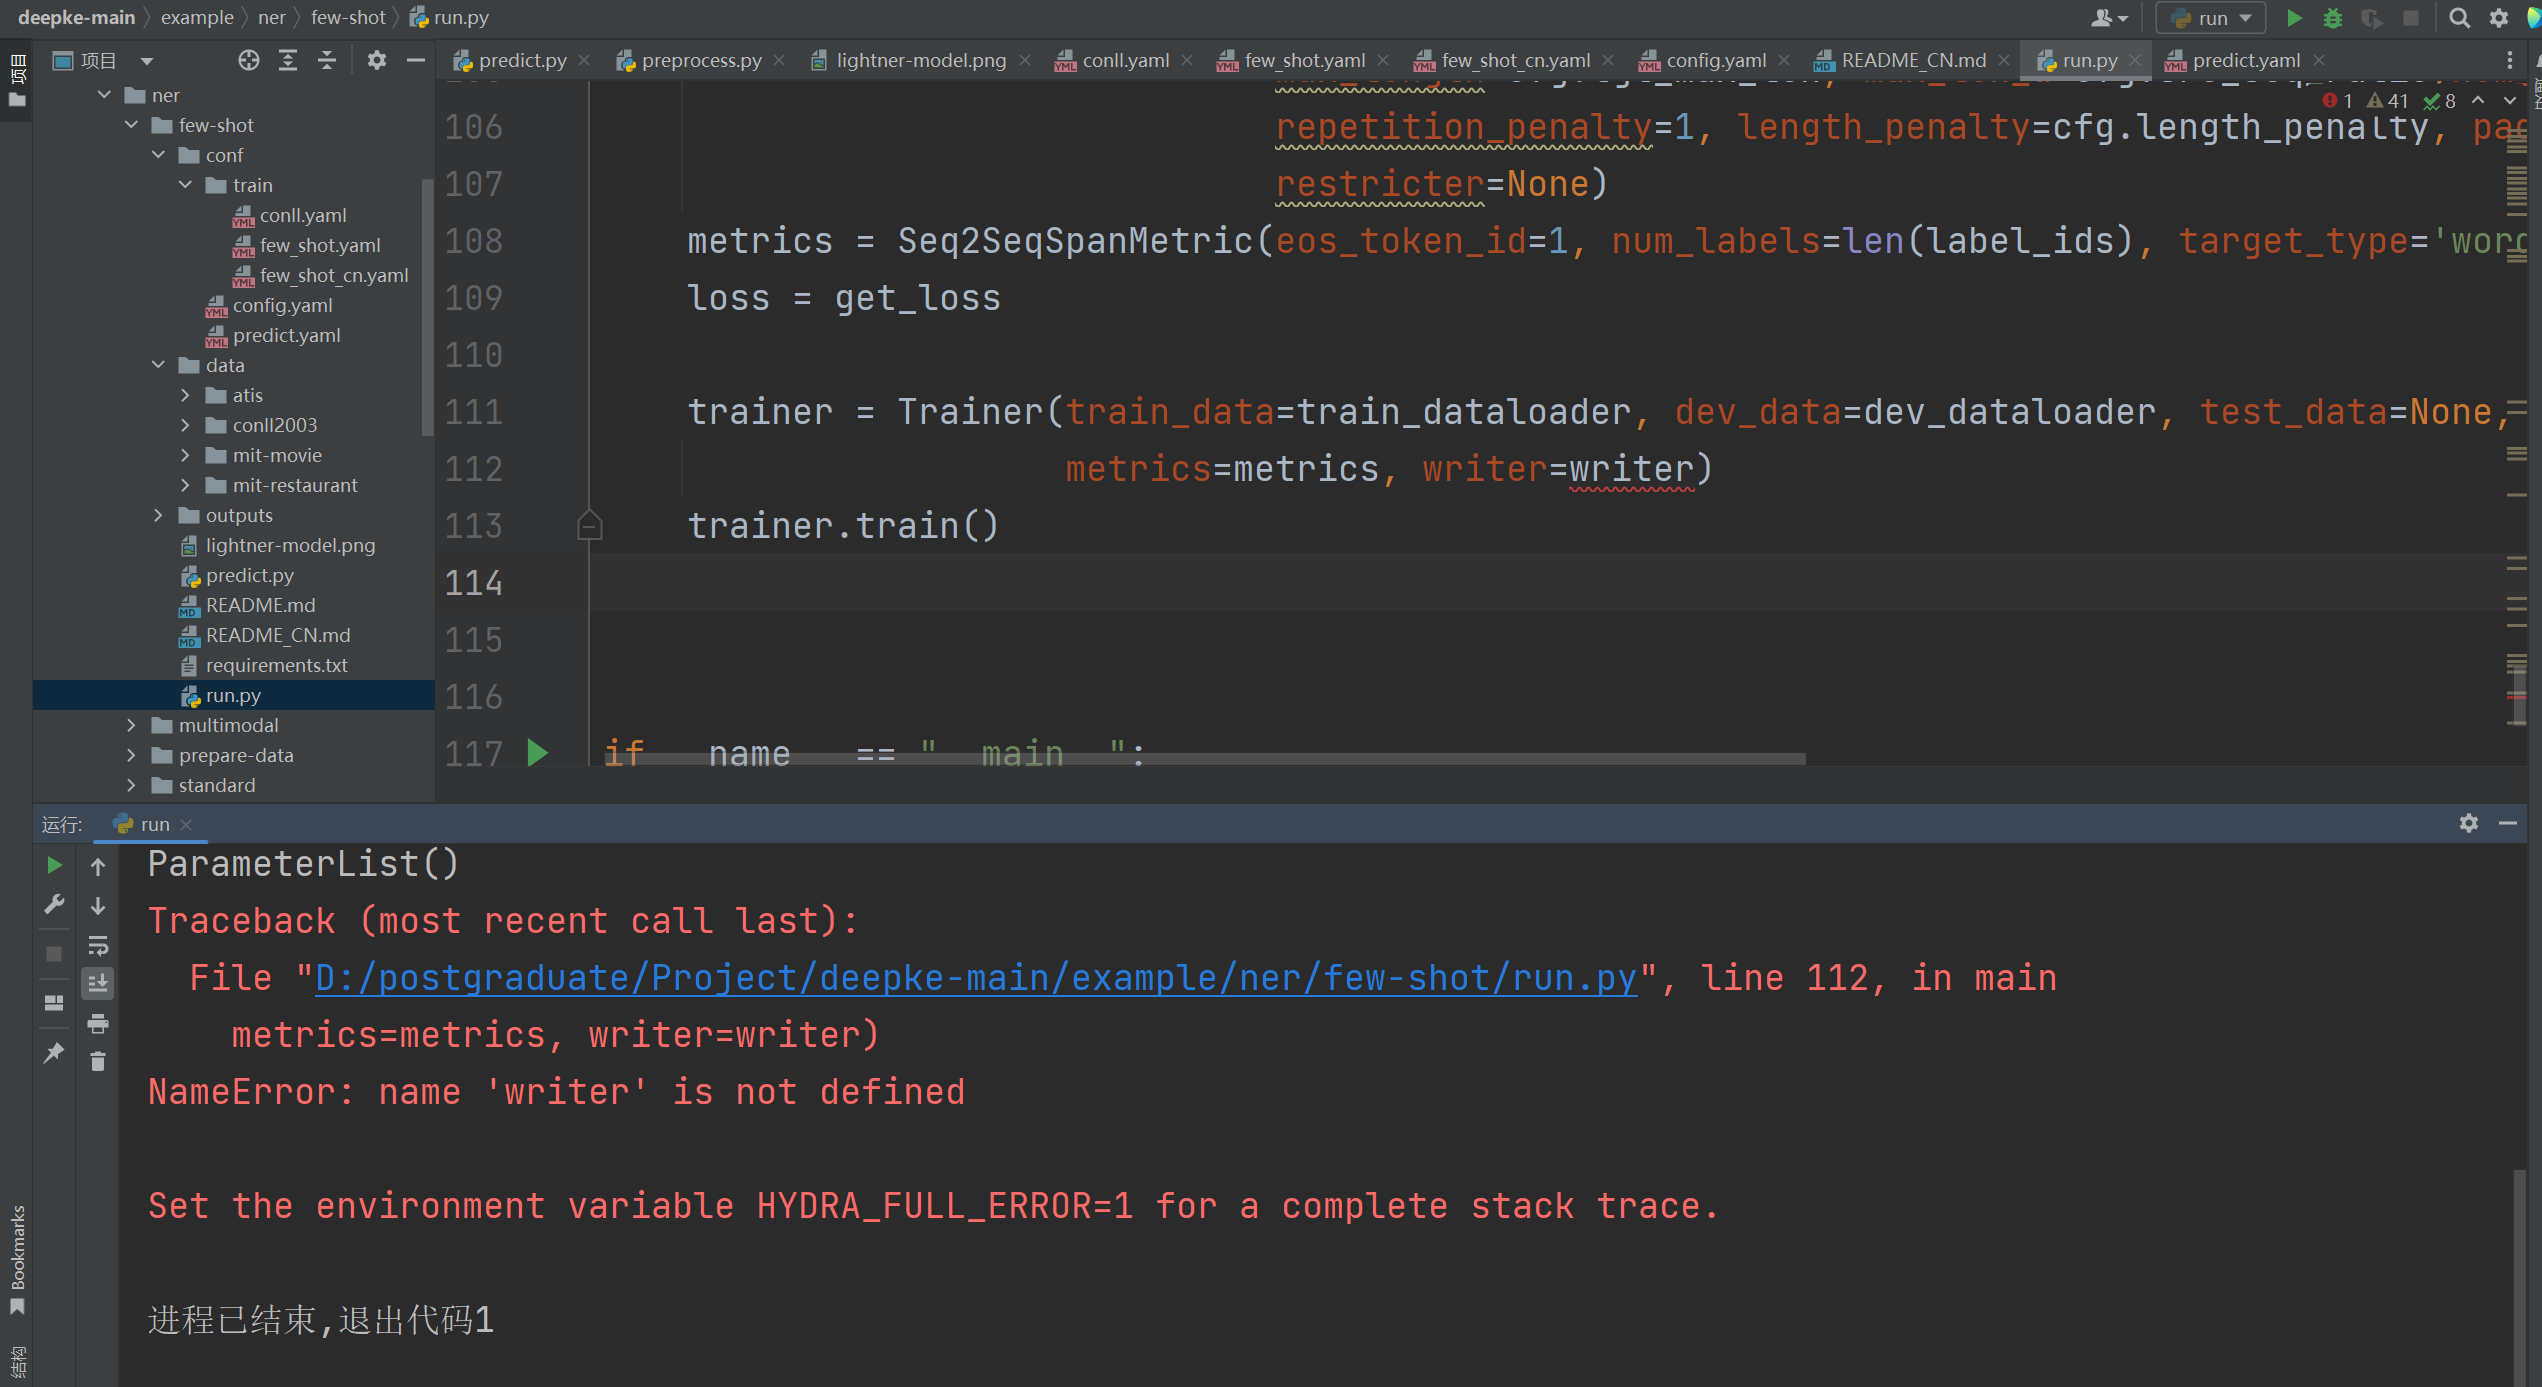The image size is (2542, 1387).
Task: Collapse the data folder in tree
Action: pyautogui.click(x=158, y=365)
